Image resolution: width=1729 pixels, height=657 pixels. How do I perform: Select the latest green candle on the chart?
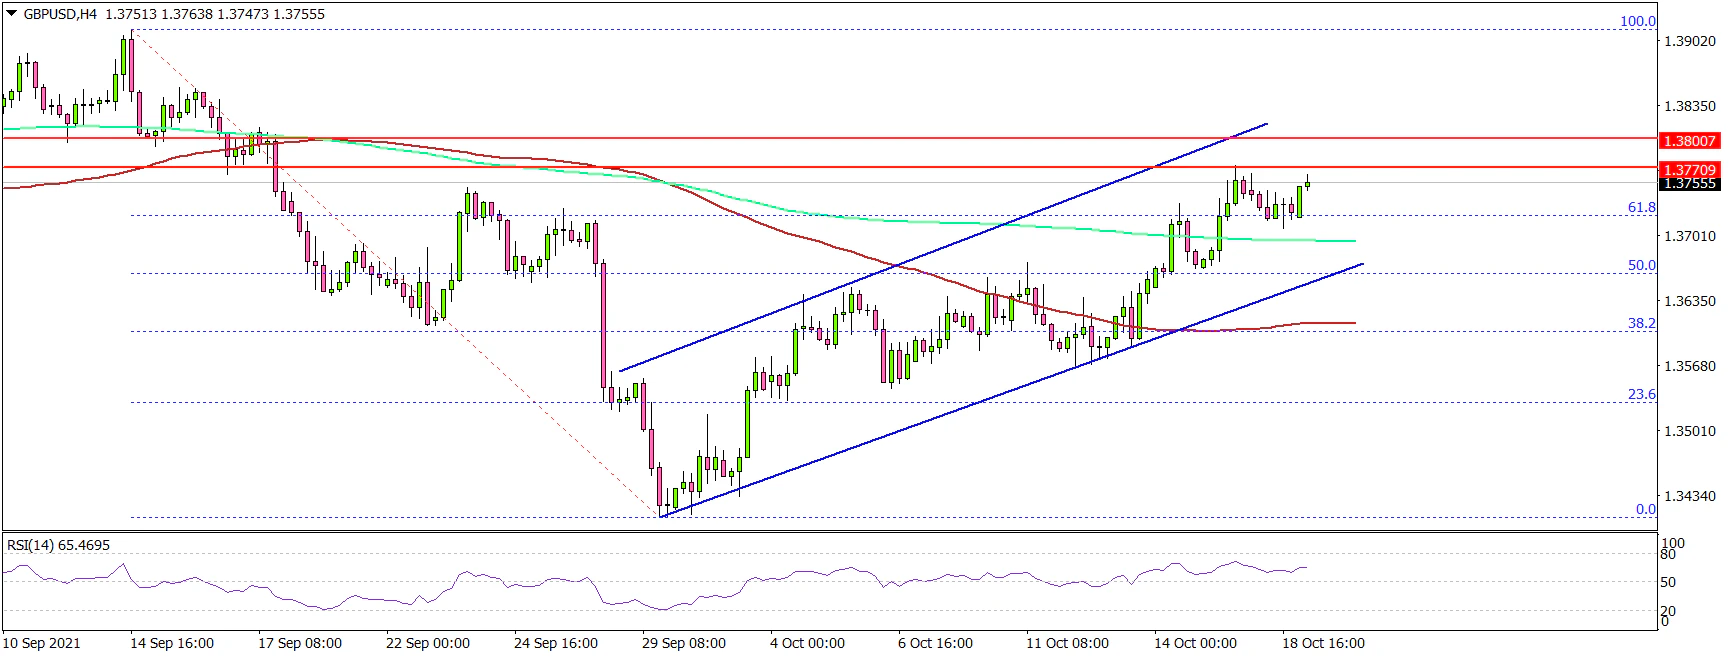1307,183
